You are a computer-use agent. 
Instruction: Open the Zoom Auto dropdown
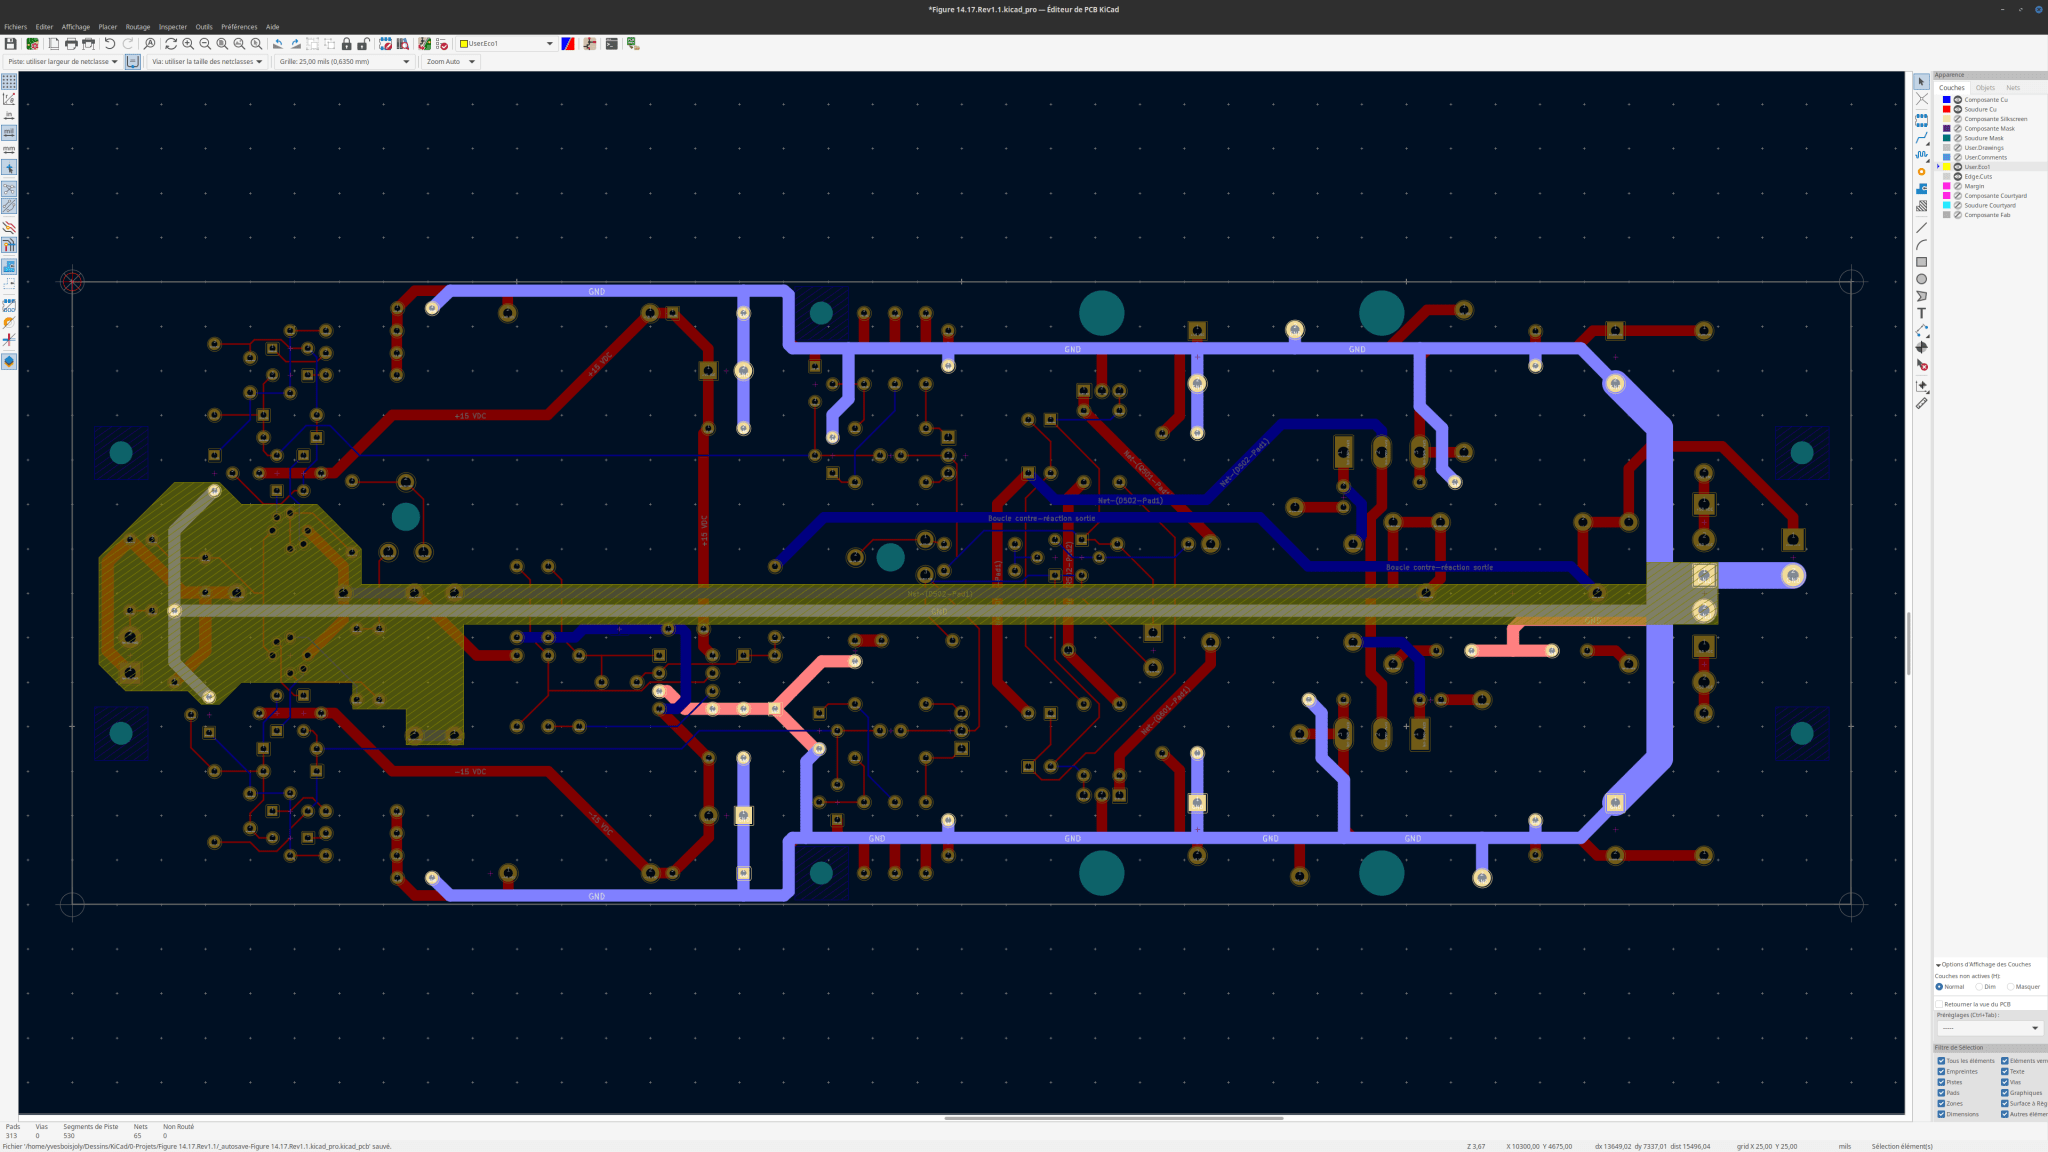[x=451, y=62]
